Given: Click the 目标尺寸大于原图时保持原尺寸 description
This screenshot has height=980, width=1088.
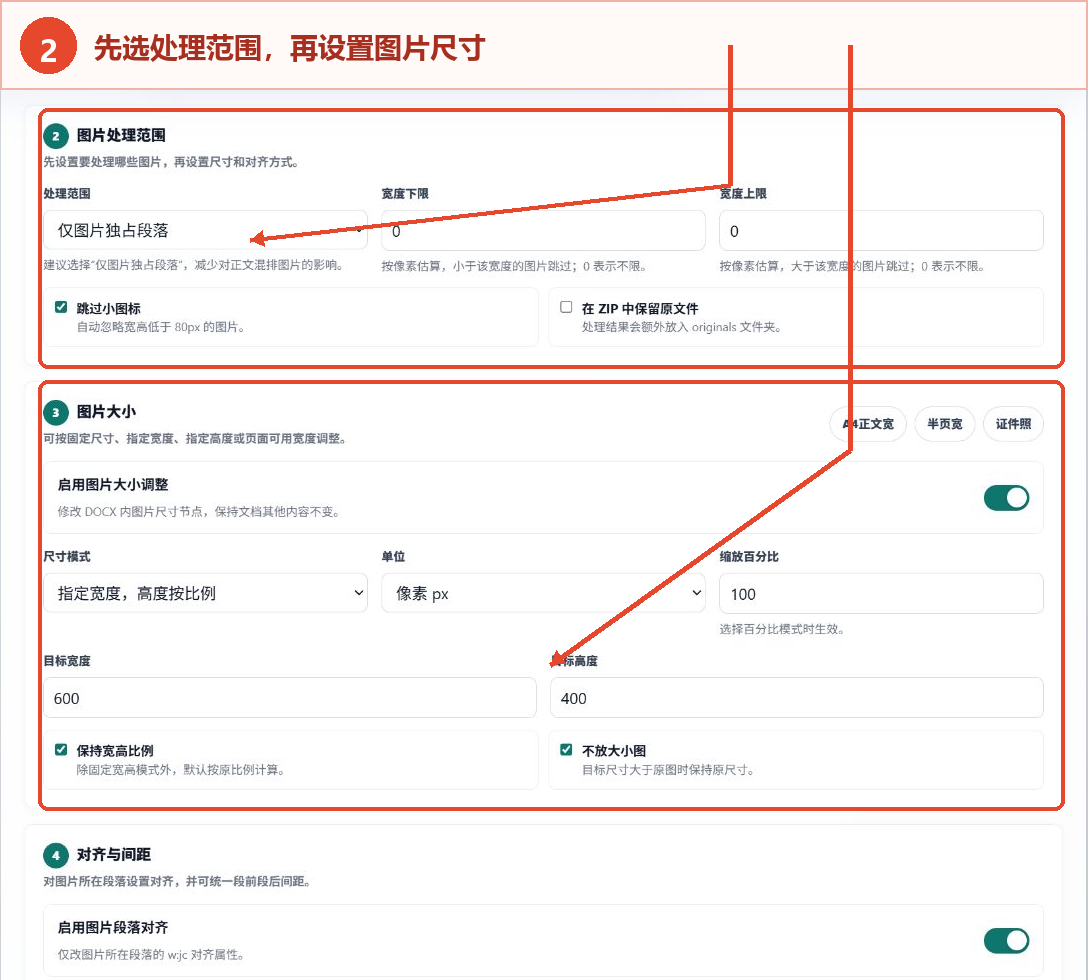Looking at the screenshot, I should click(x=668, y=770).
